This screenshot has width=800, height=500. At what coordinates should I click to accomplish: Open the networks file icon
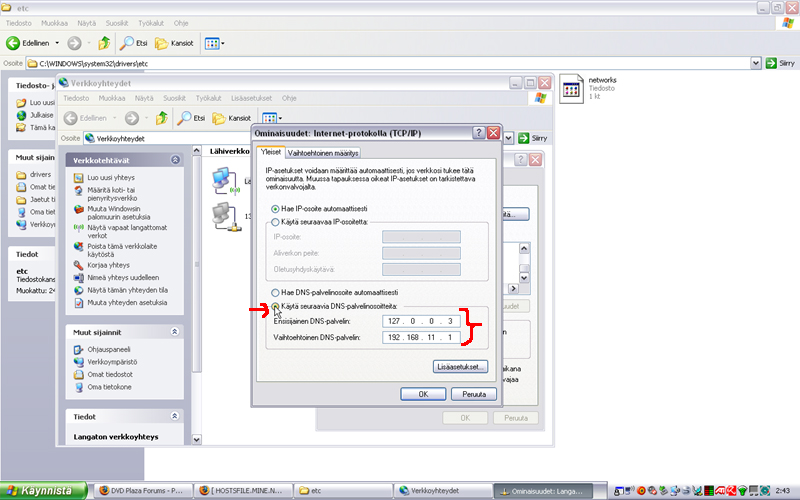[571, 89]
